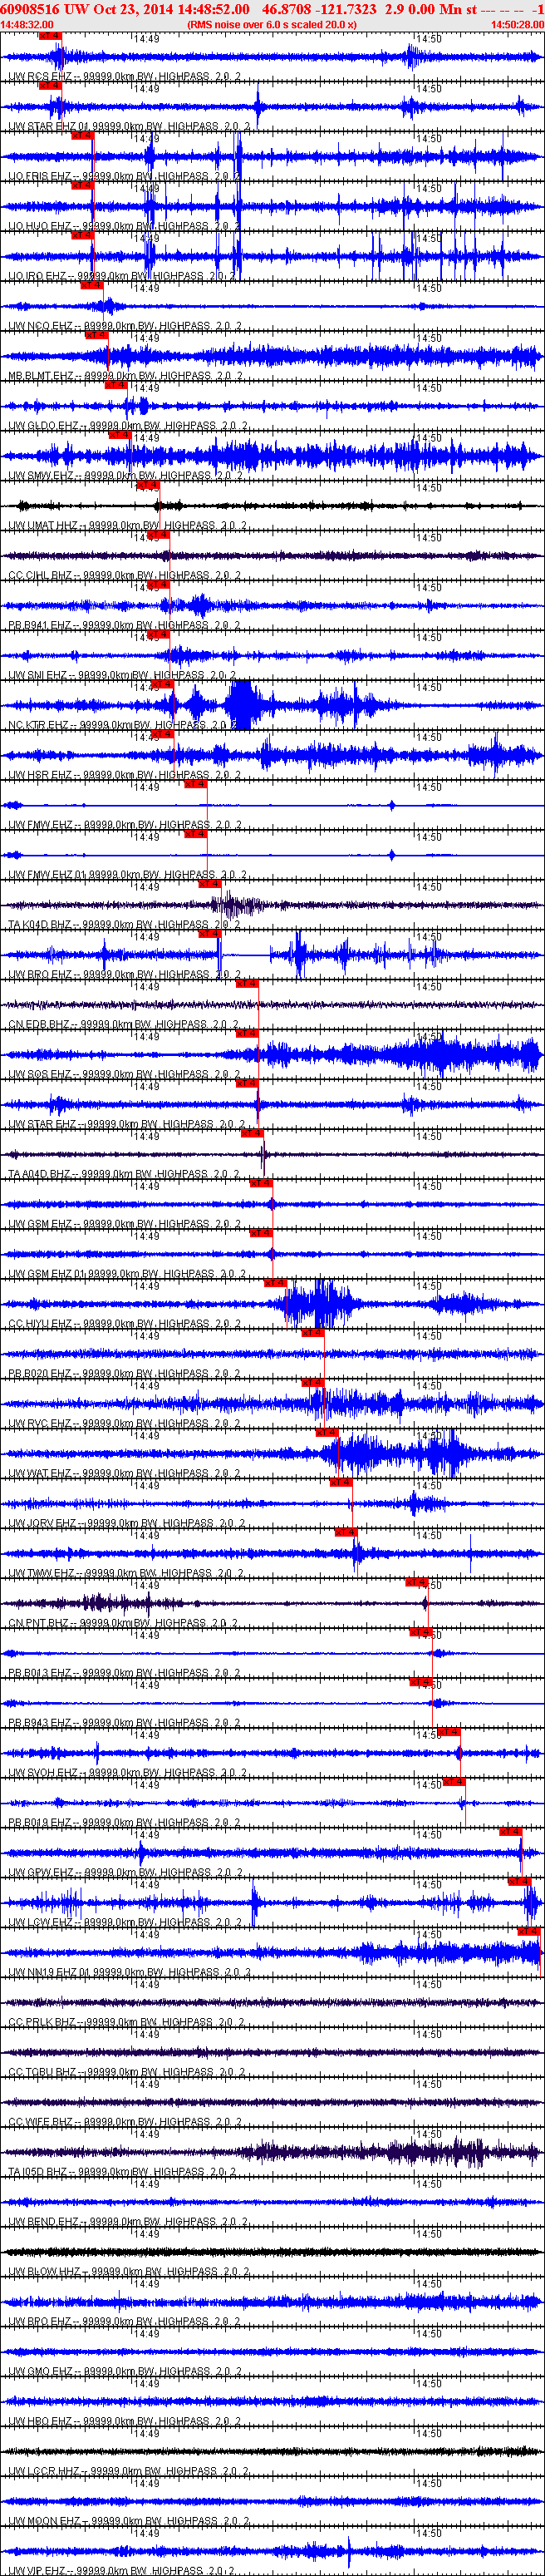Click red pick marker on TA K04D BHZ trace
The image size is (545, 2576).
(209, 884)
